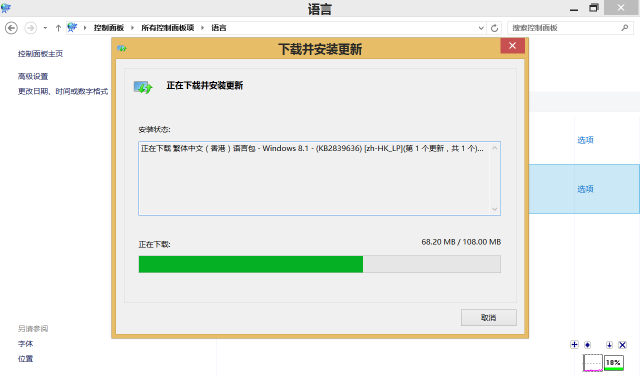Click the blue X overlay icon

[622, 345]
